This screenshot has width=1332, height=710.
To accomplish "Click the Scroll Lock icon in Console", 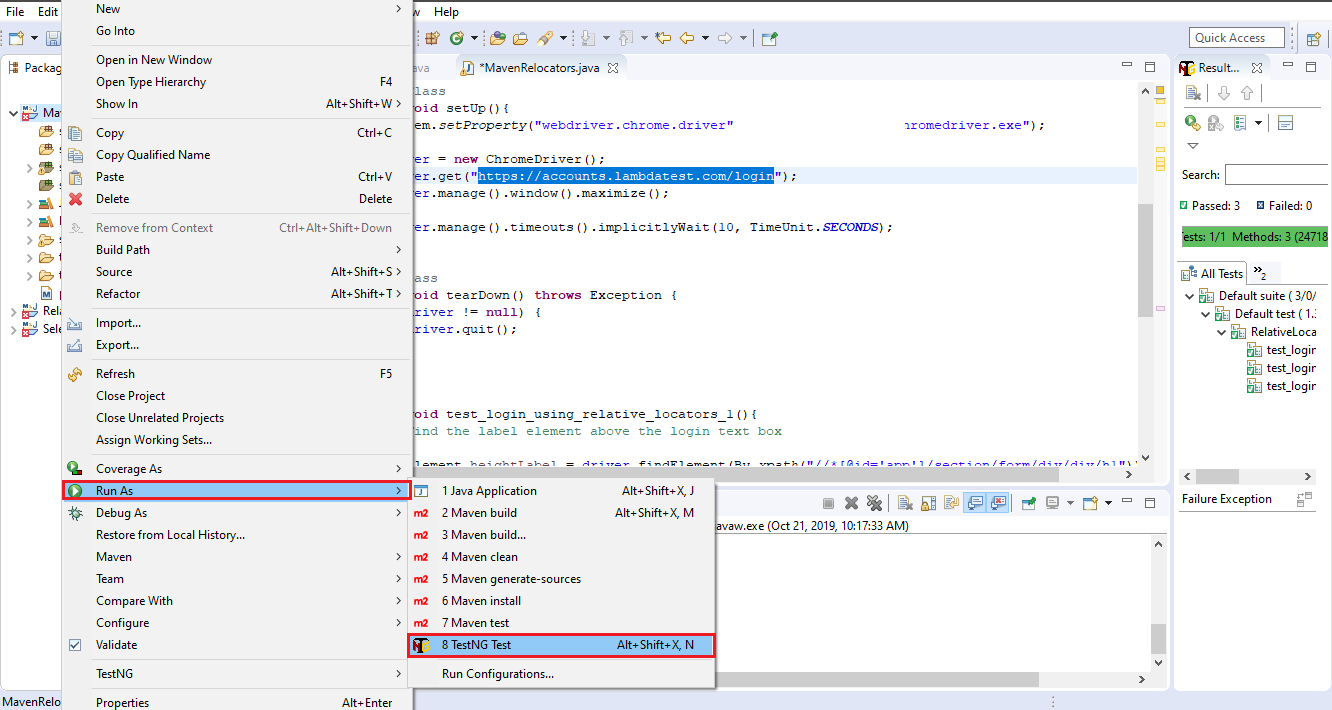I will [x=926, y=503].
